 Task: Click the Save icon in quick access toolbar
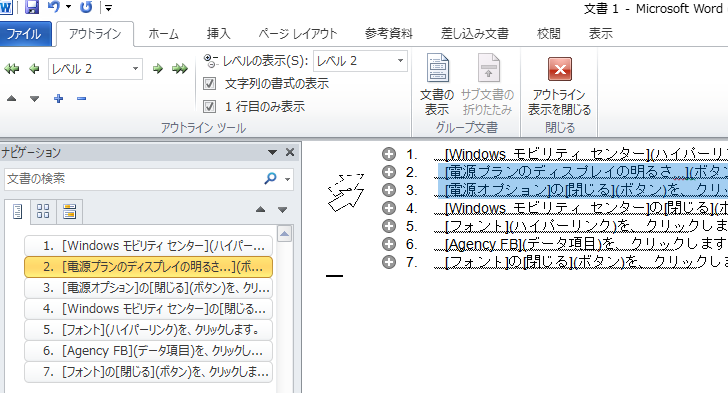tap(32, 7)
